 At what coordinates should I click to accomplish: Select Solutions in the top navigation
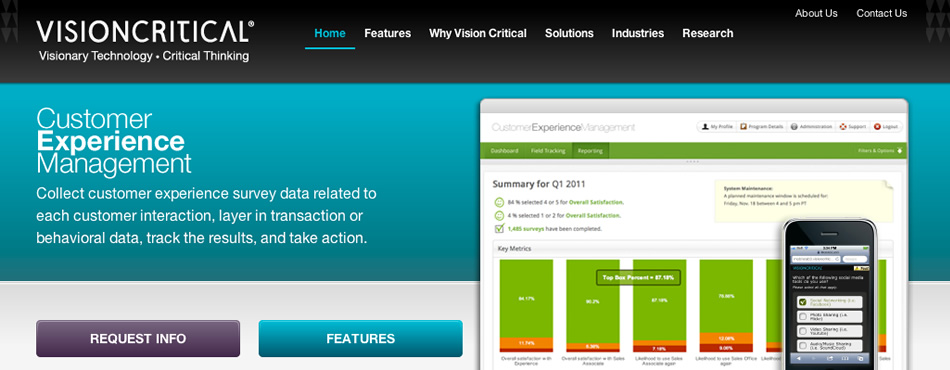pyautogui.click(x=569, y=33)
